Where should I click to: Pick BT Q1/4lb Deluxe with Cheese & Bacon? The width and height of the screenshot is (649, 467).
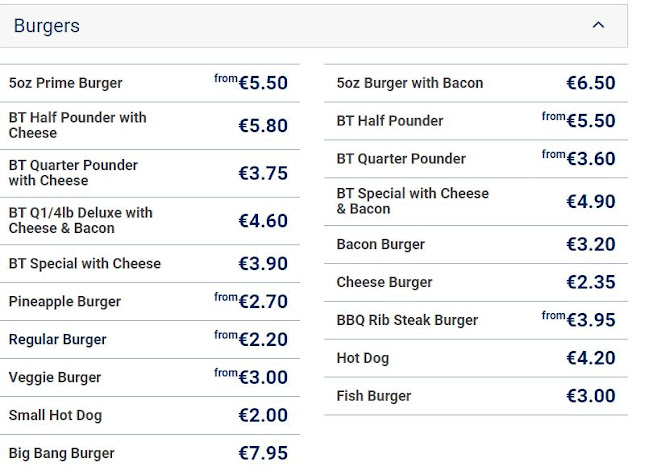pyautogui.click(x=81, y=220)
